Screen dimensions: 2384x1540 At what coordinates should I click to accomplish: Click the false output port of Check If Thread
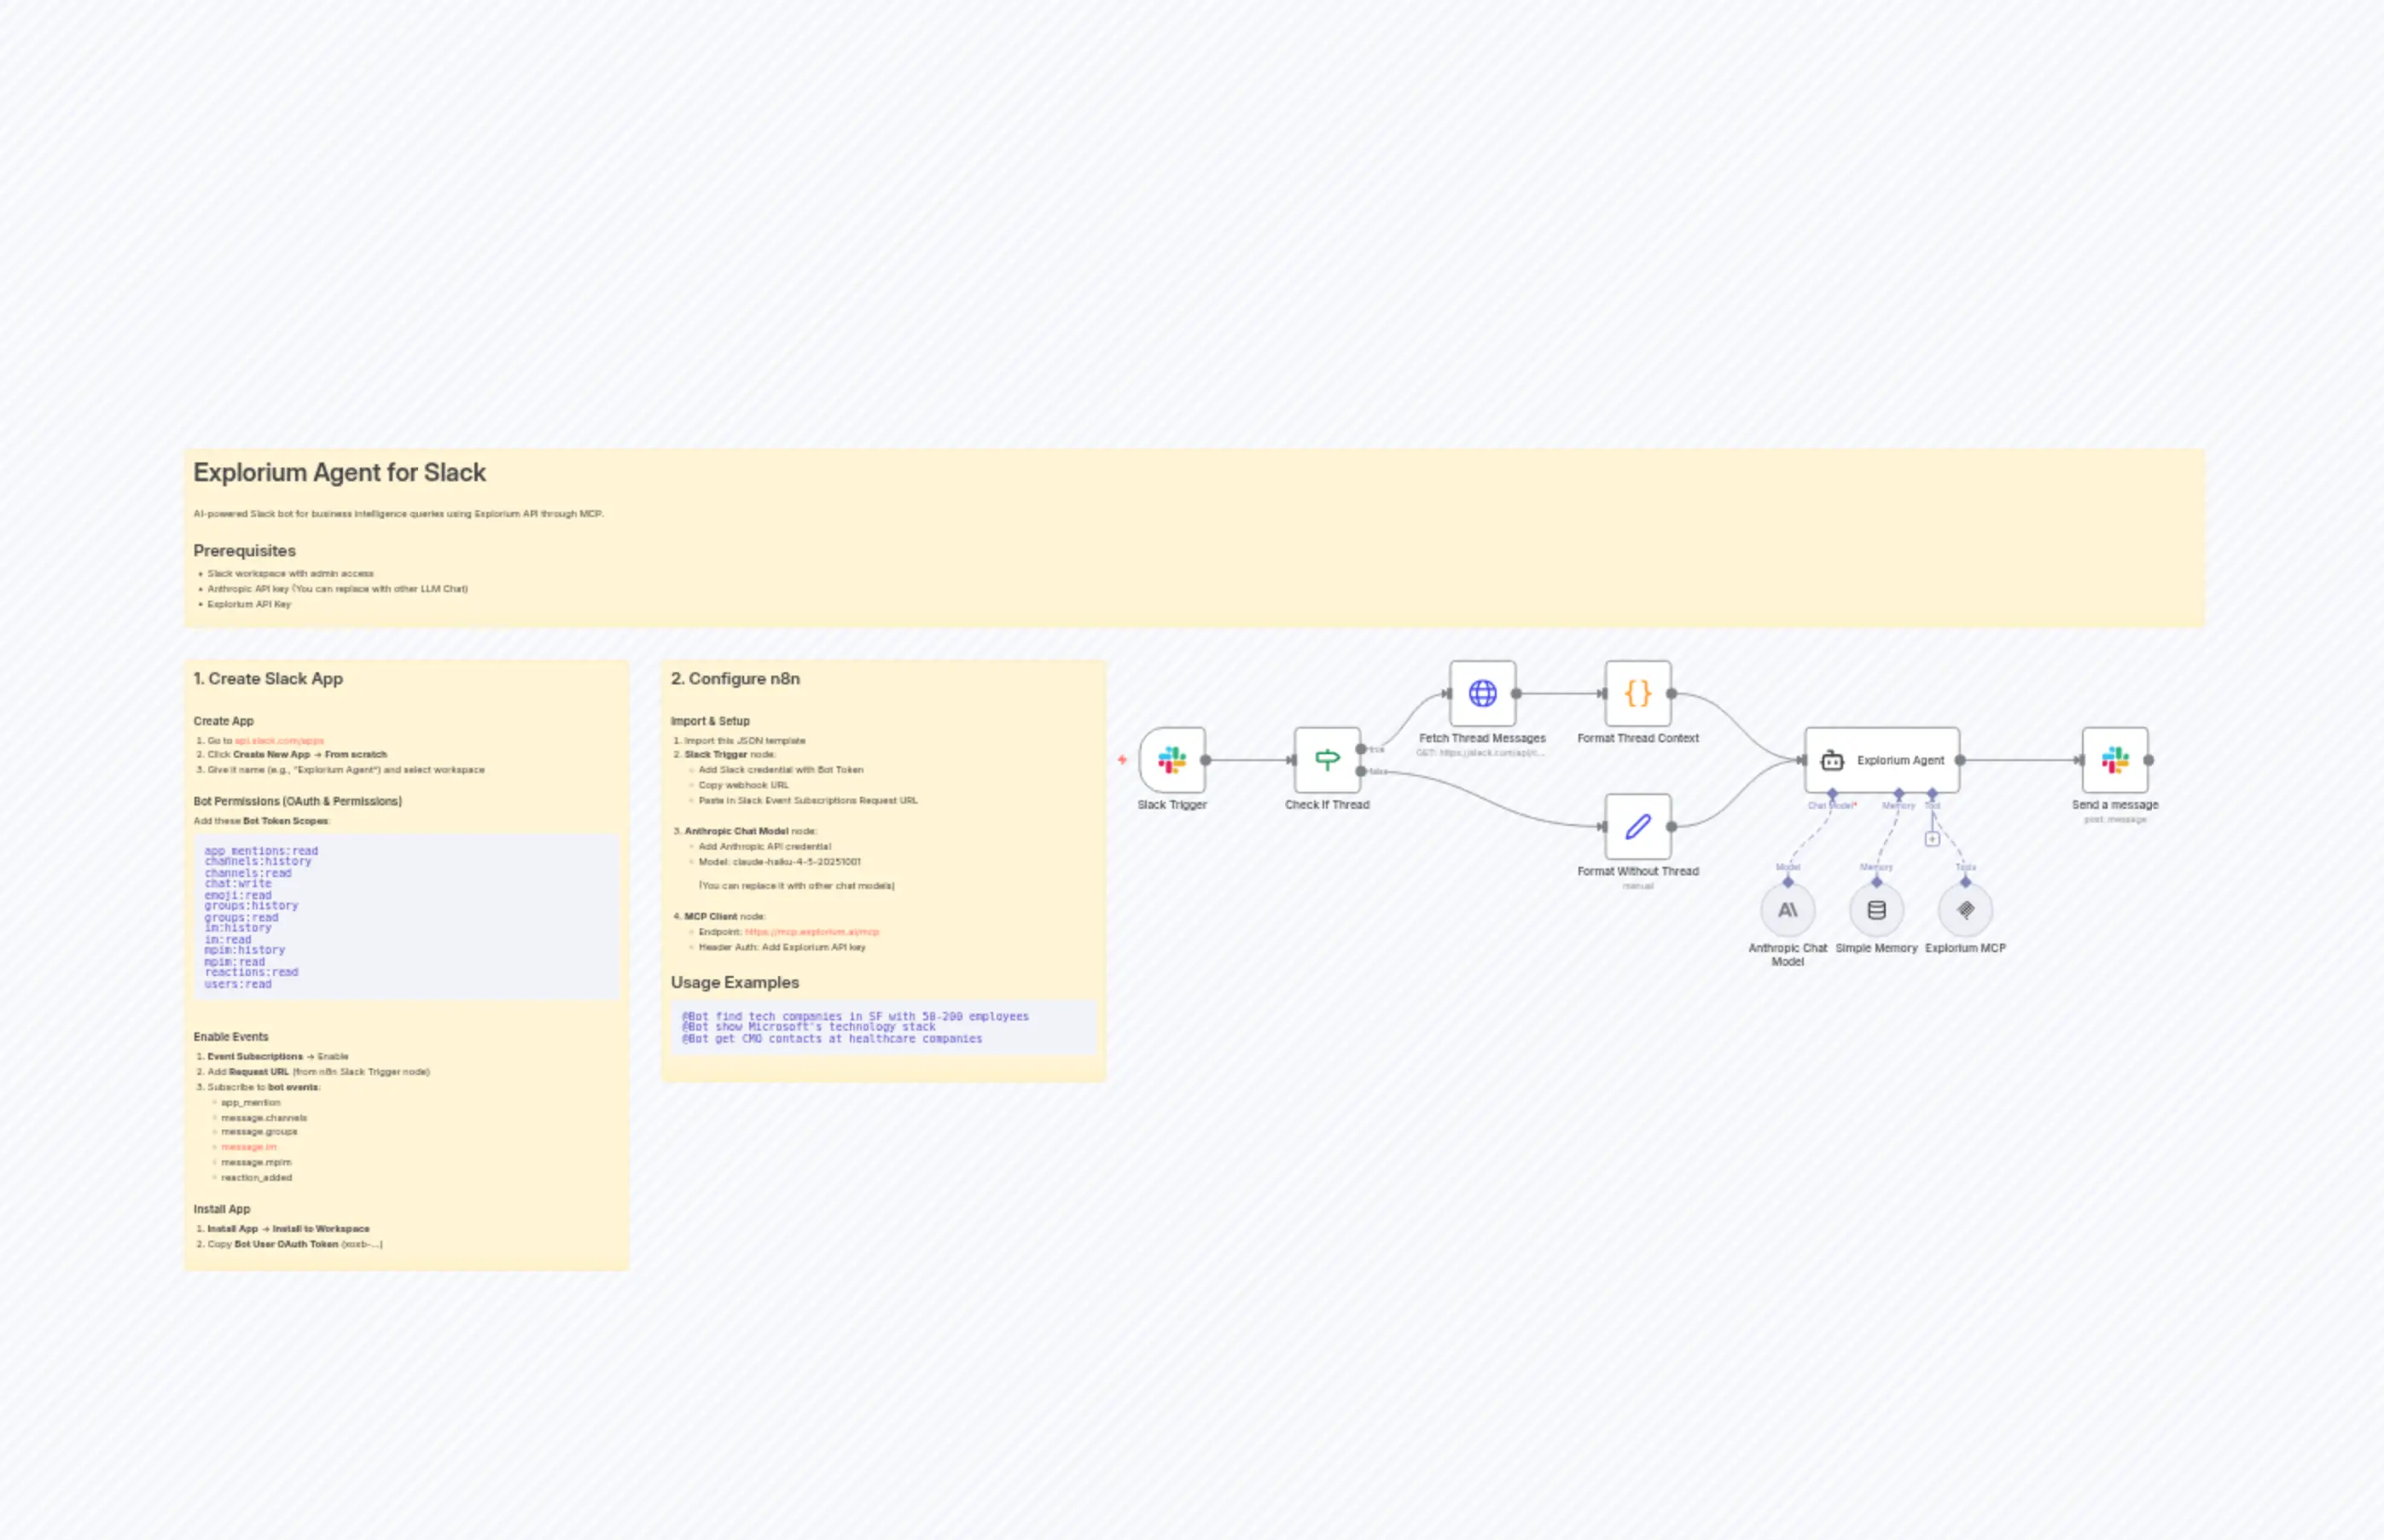[x=1360, y=771]
